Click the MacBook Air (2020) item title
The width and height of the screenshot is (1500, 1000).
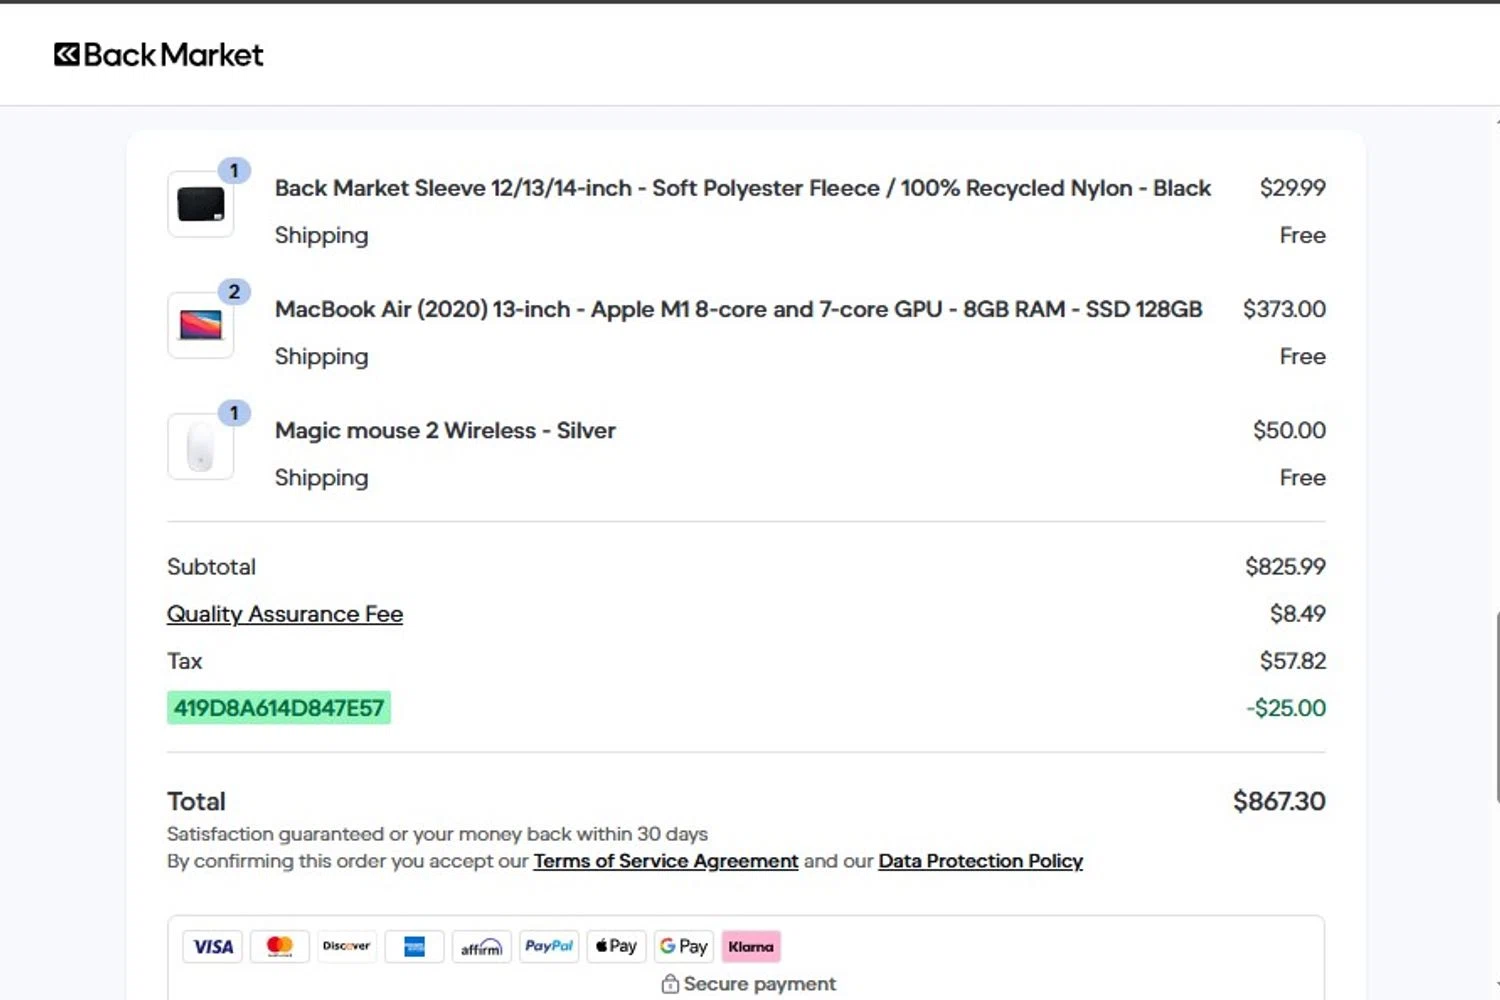(738, 309)
